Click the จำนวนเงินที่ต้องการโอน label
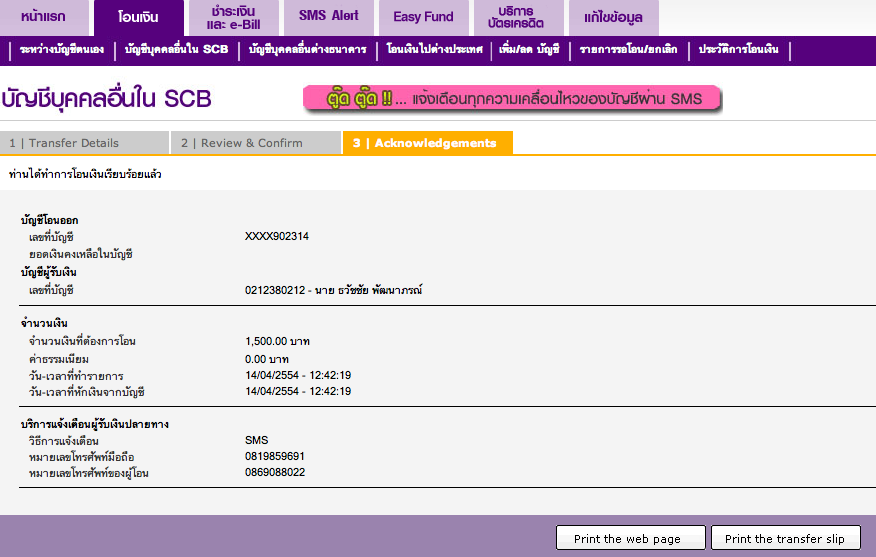This screenshot has width=876, height=557. (82, 341)
